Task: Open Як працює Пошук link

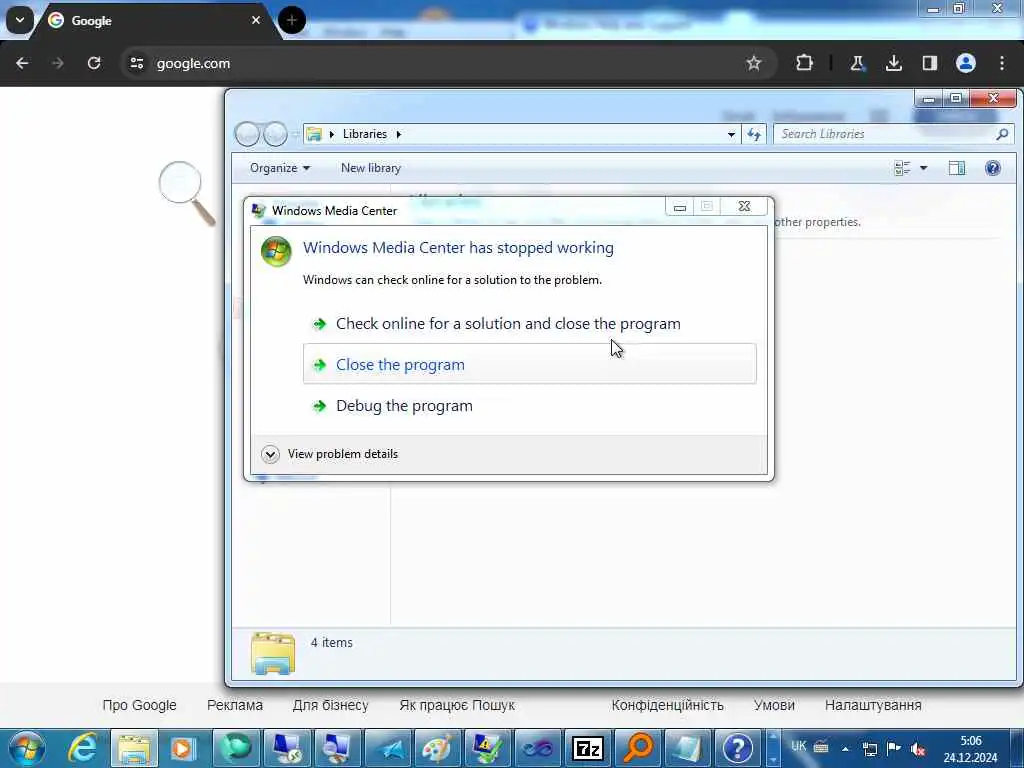Action: (x=456, y=705)
